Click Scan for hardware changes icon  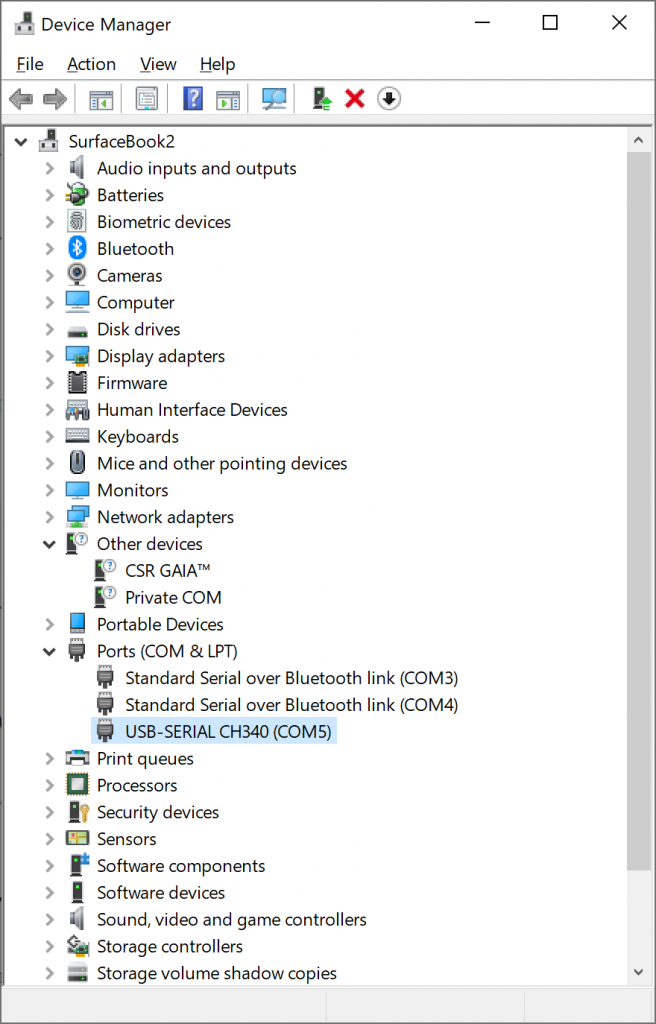coord(274,98)
